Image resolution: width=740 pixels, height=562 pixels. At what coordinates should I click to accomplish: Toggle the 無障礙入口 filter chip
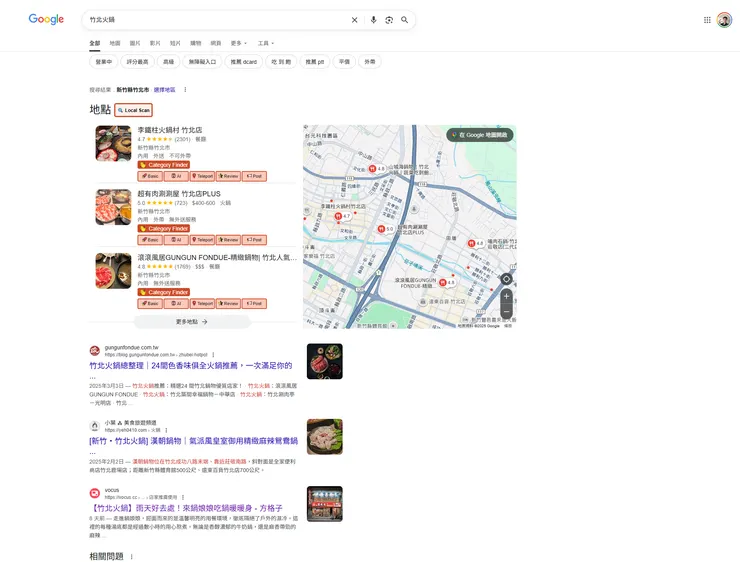(x=202, y=62)
